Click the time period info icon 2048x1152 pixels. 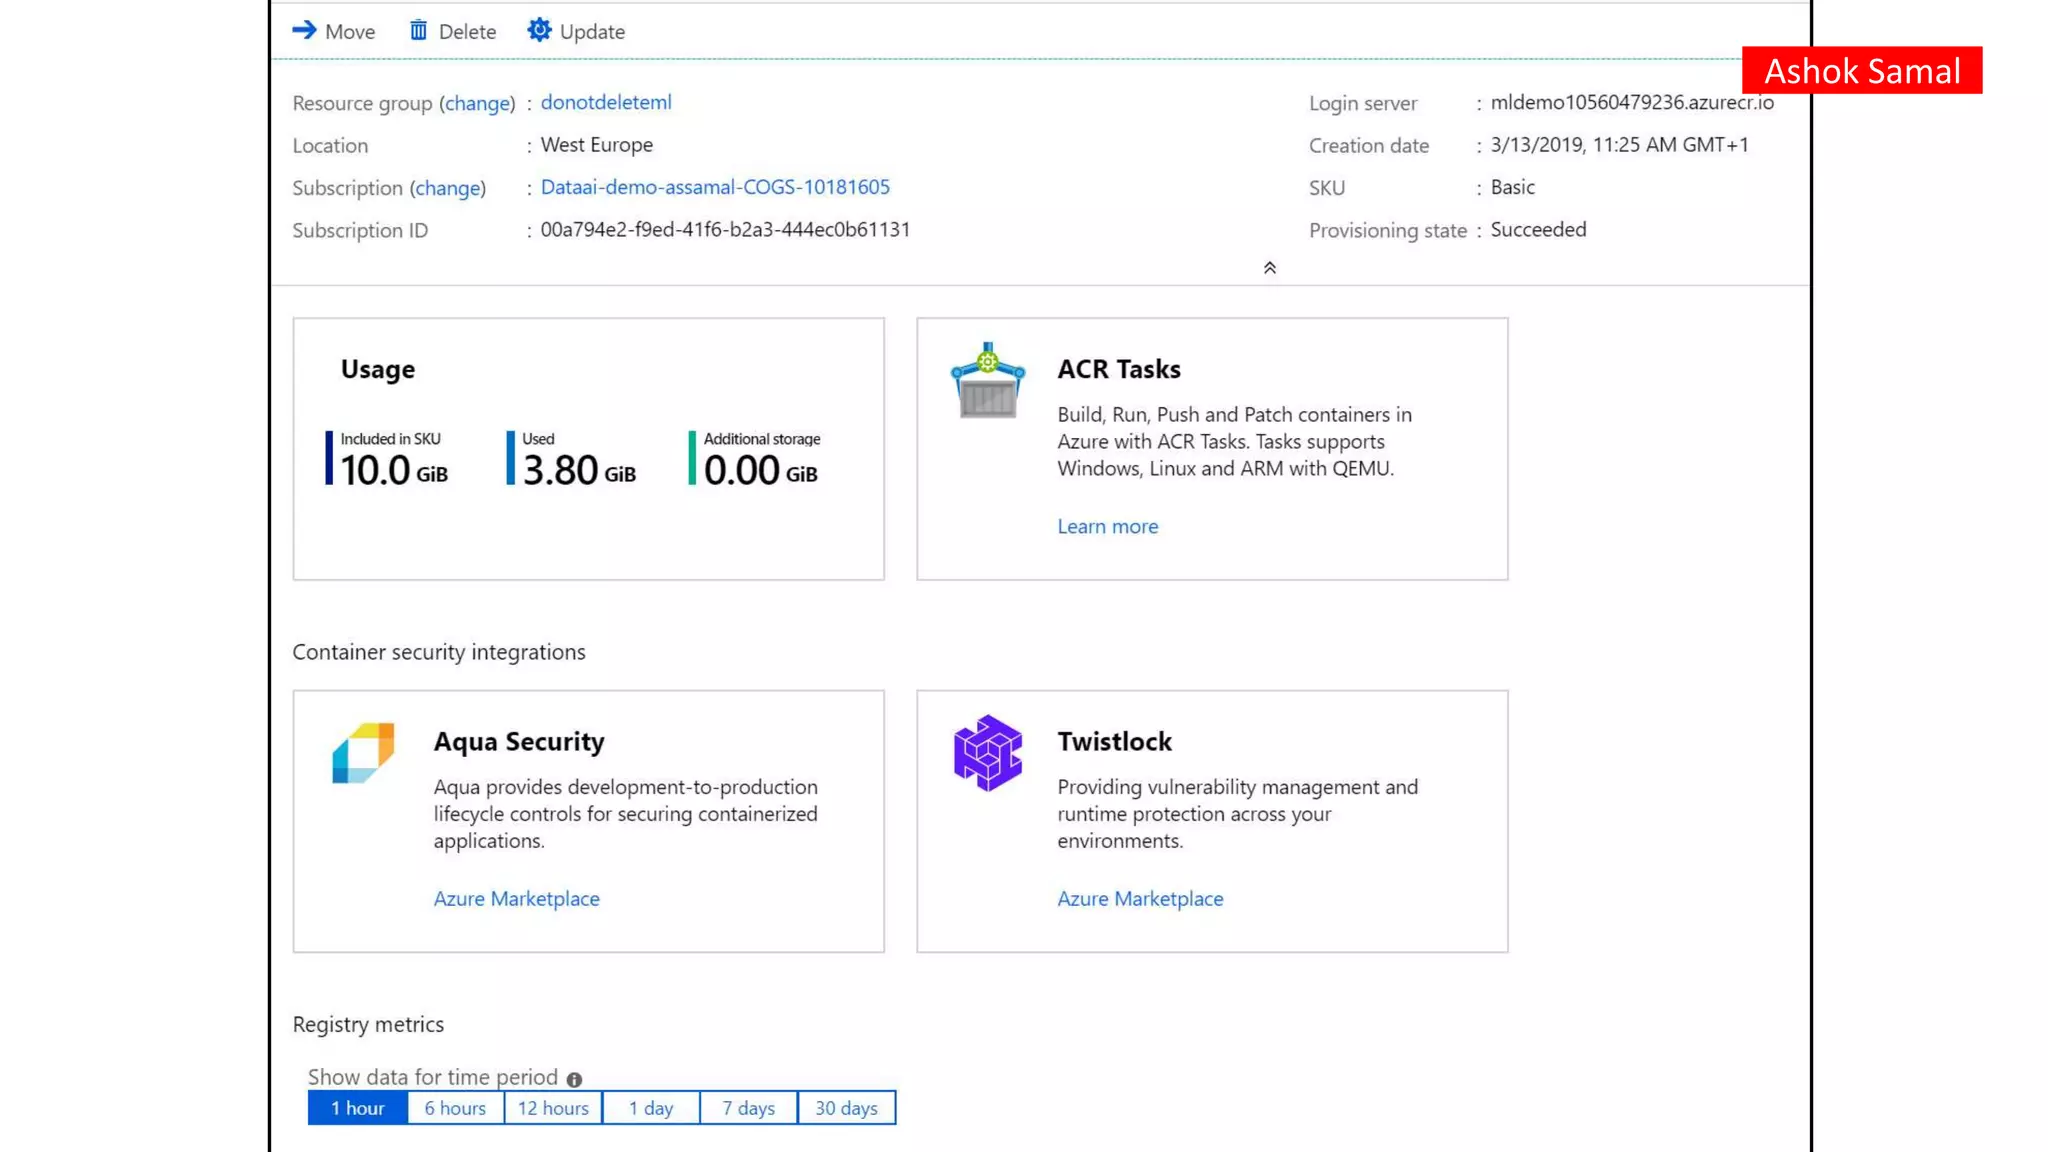[x=574, y=1079]
